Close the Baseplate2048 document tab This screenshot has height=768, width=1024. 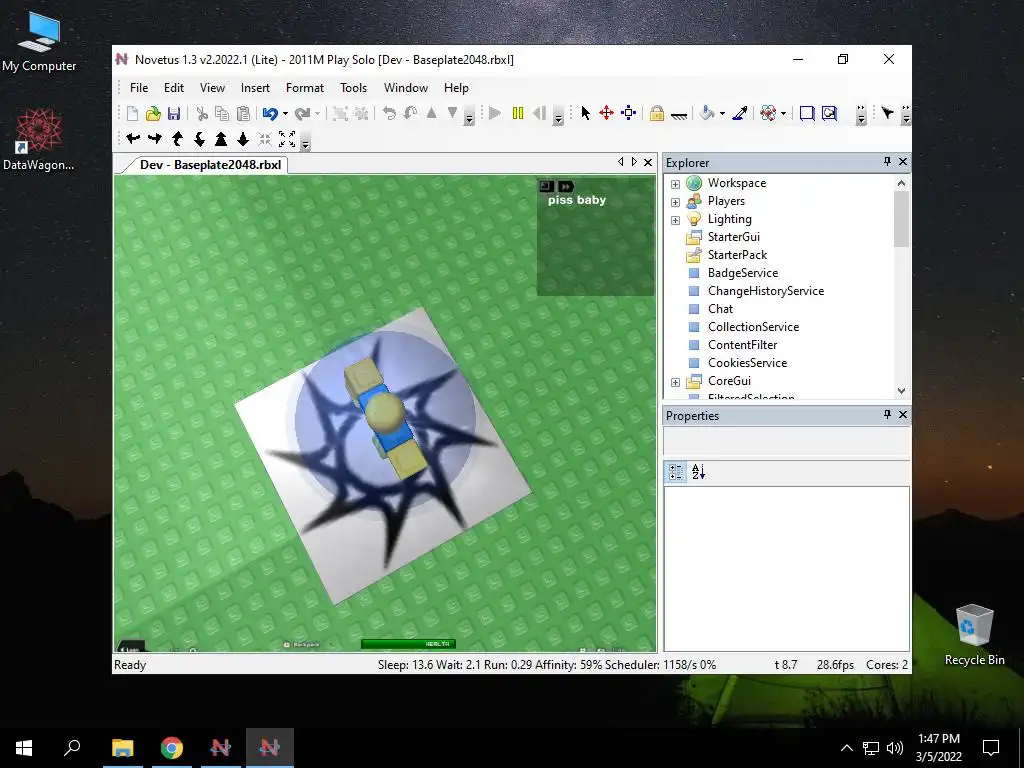648,162
